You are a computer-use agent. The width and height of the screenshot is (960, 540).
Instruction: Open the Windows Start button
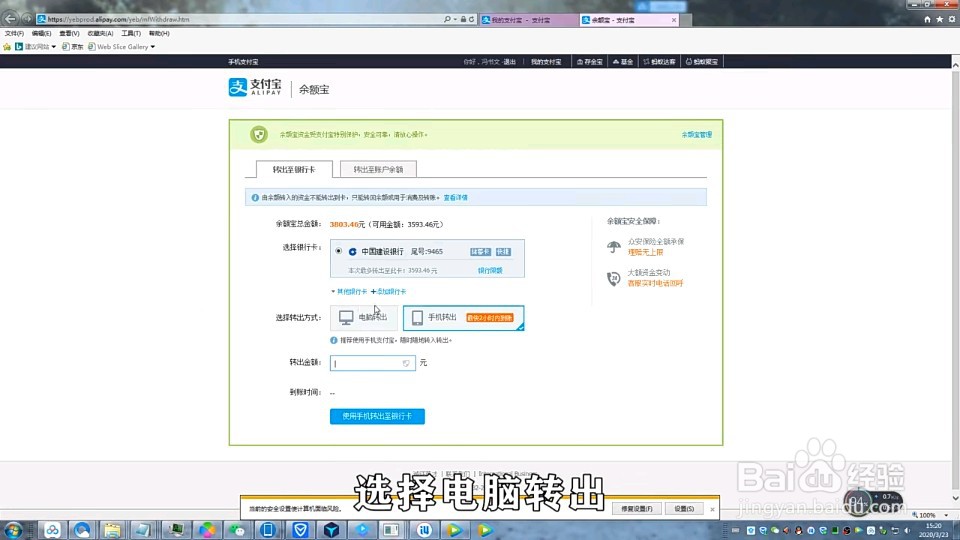click(13, 530)
